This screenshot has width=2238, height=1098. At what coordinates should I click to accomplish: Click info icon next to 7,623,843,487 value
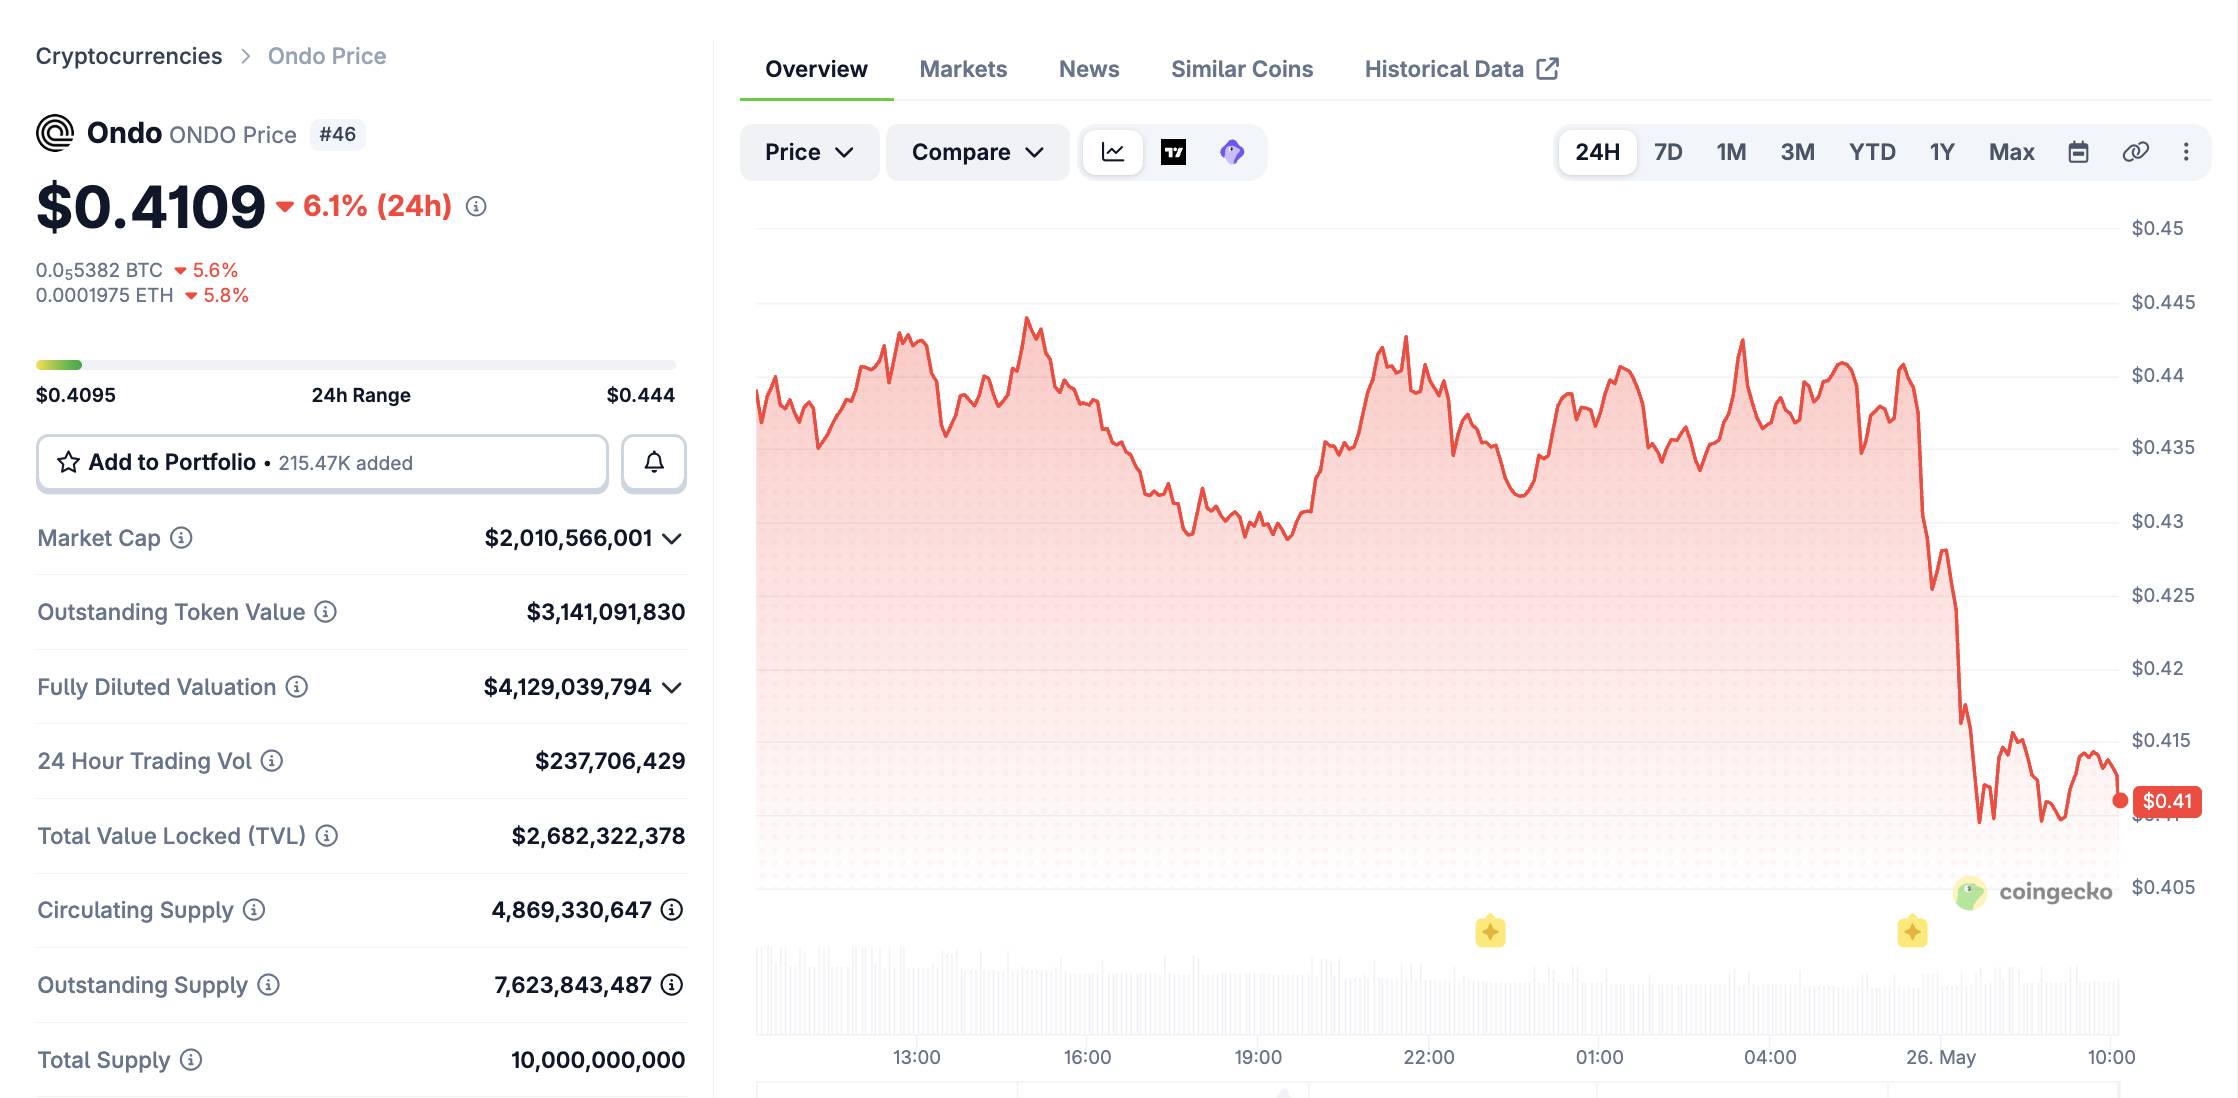click(672, 985)
